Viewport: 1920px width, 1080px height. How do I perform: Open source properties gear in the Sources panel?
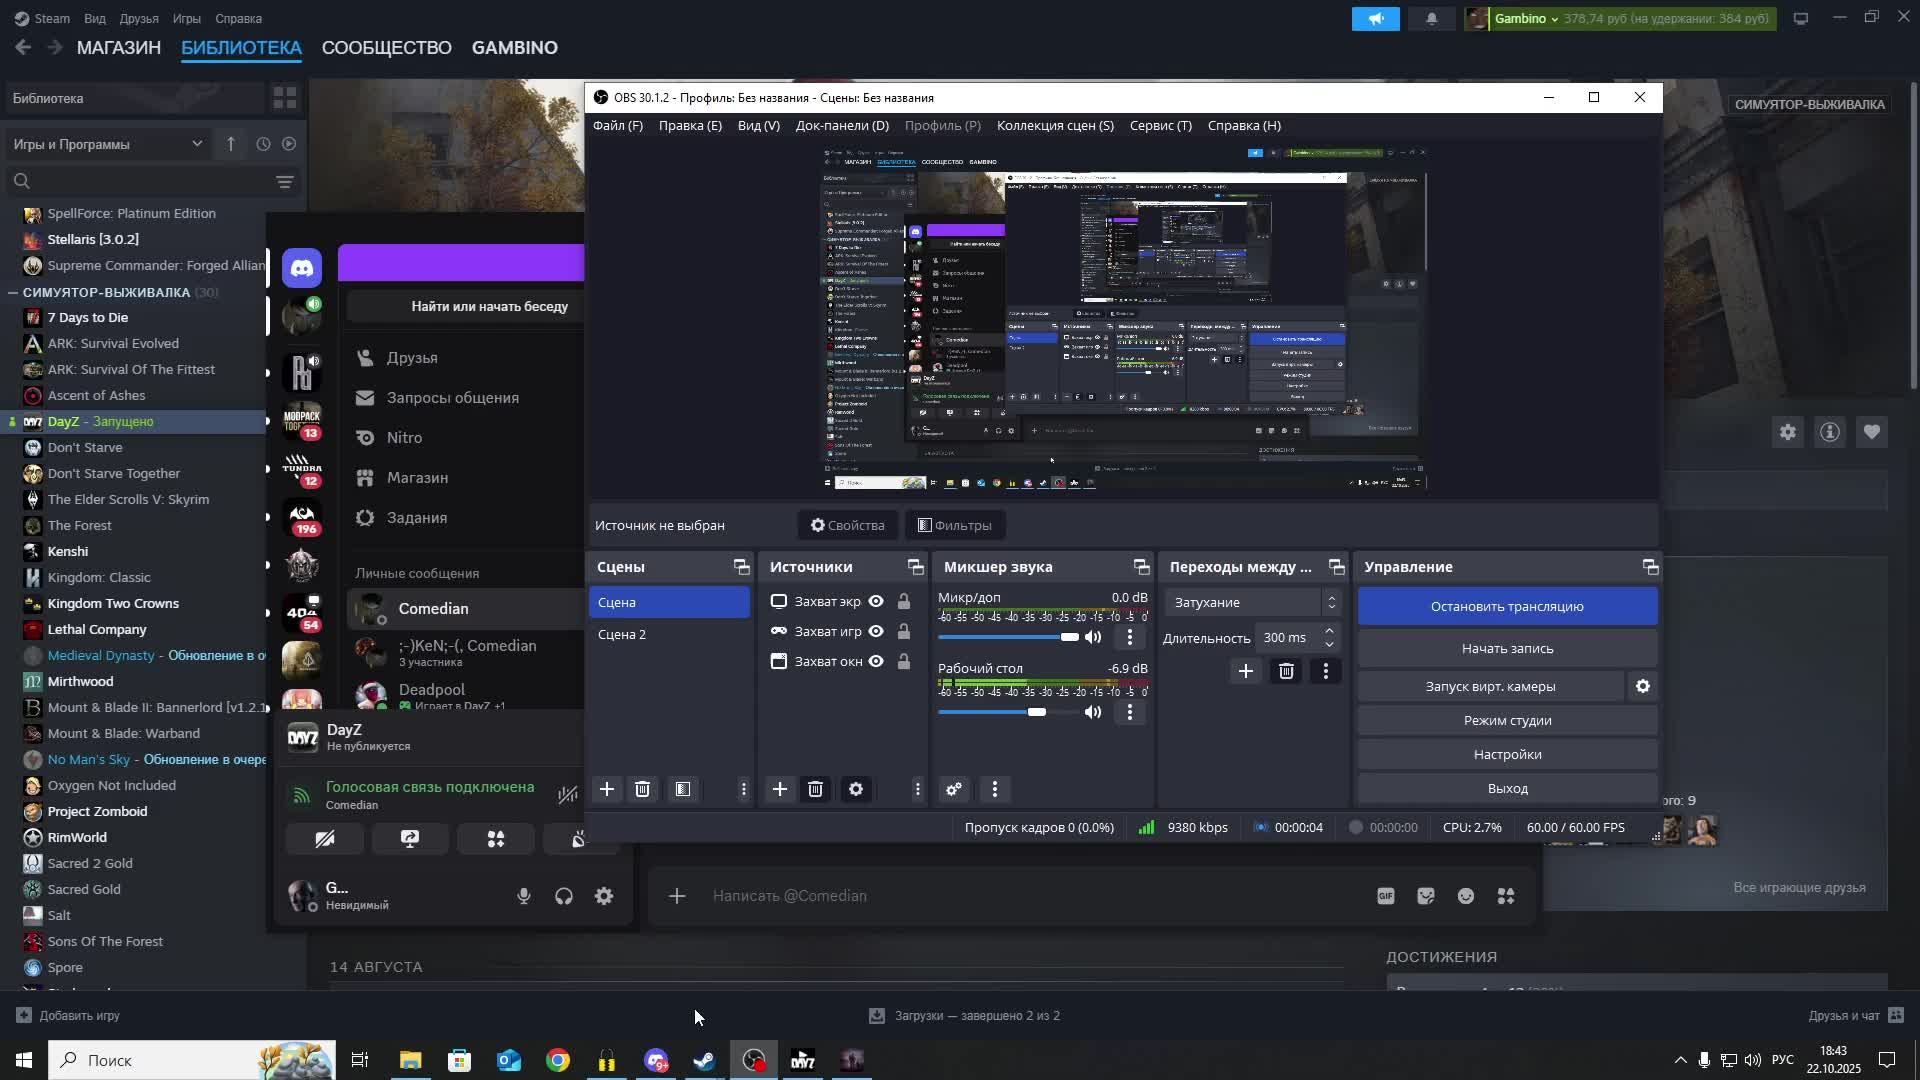coord(856,790)
